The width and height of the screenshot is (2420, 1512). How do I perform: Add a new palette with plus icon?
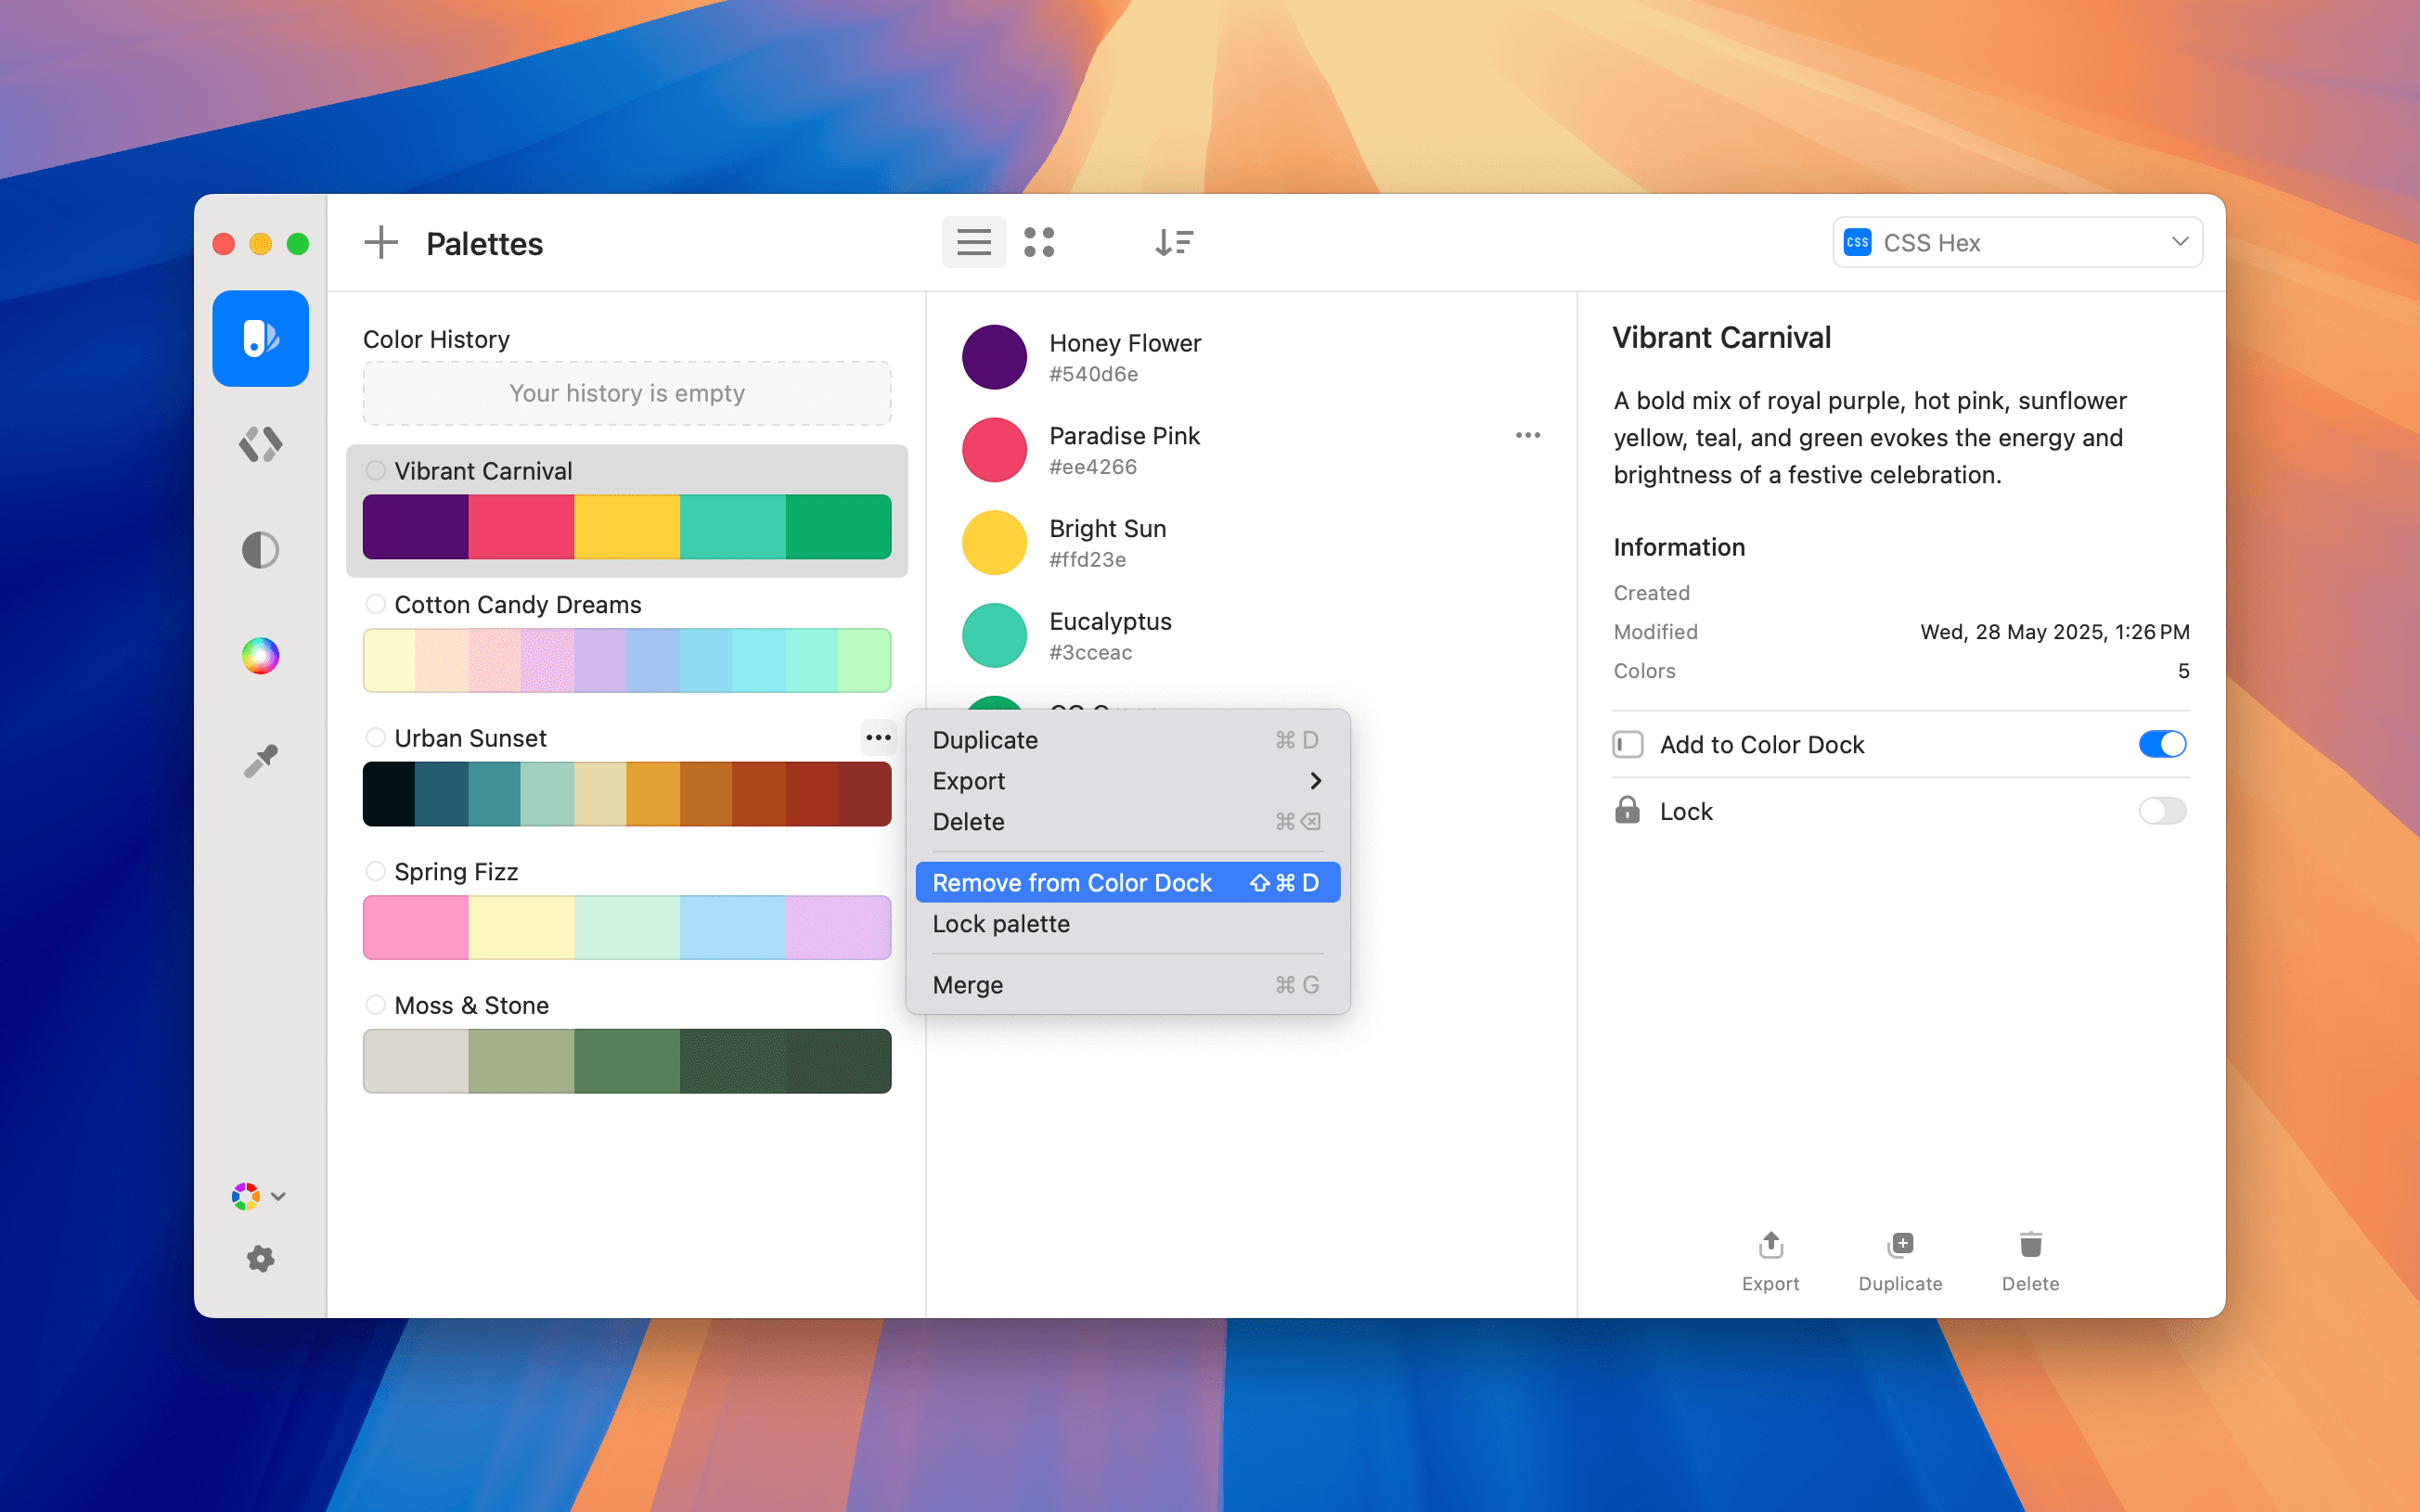pyautogui.click(x=381, y=243)
